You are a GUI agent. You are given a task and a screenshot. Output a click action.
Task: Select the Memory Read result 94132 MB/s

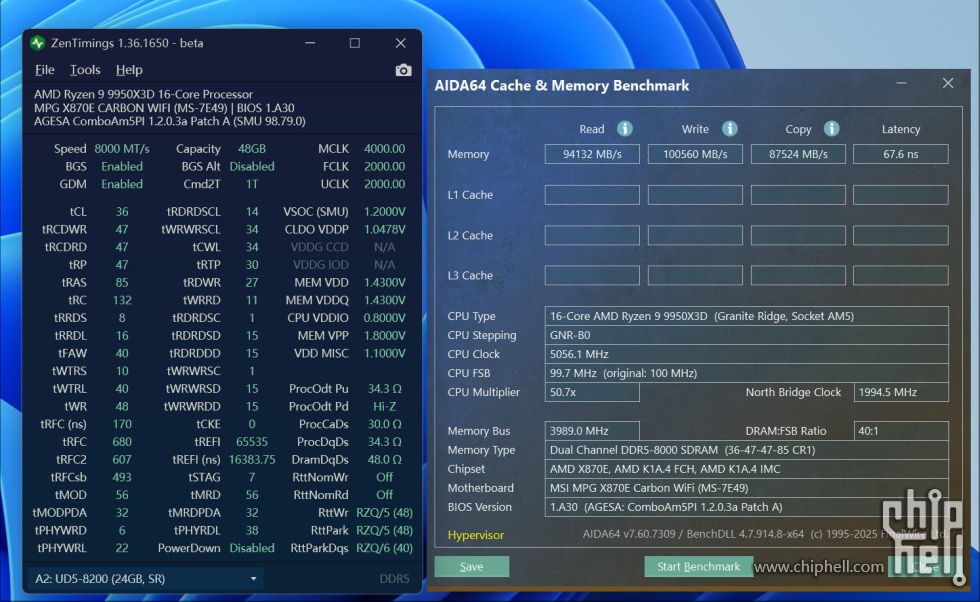coord(592,154)
